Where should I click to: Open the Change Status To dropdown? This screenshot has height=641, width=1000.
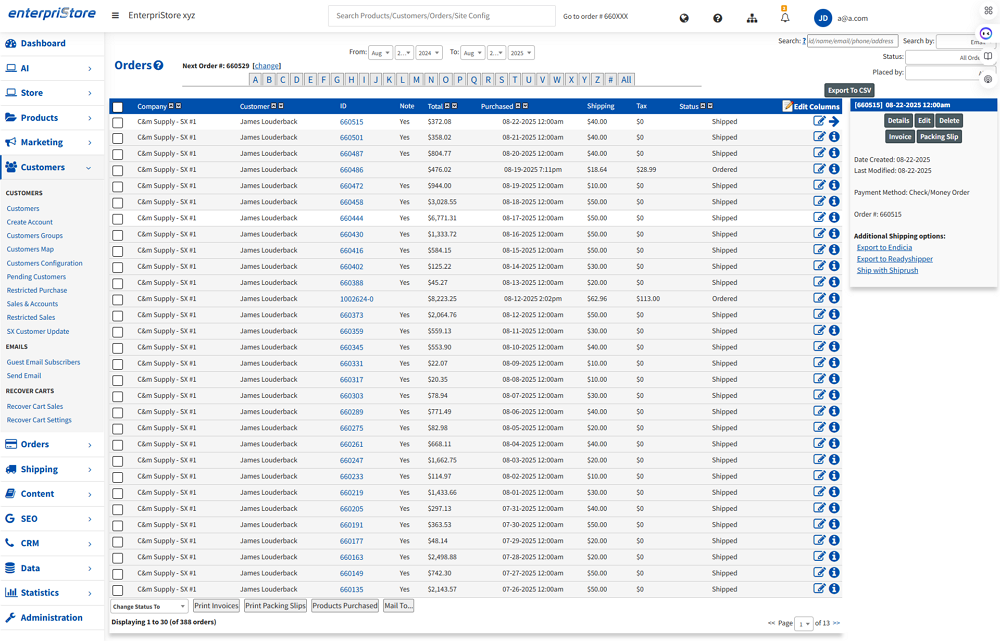pos(149,606)
